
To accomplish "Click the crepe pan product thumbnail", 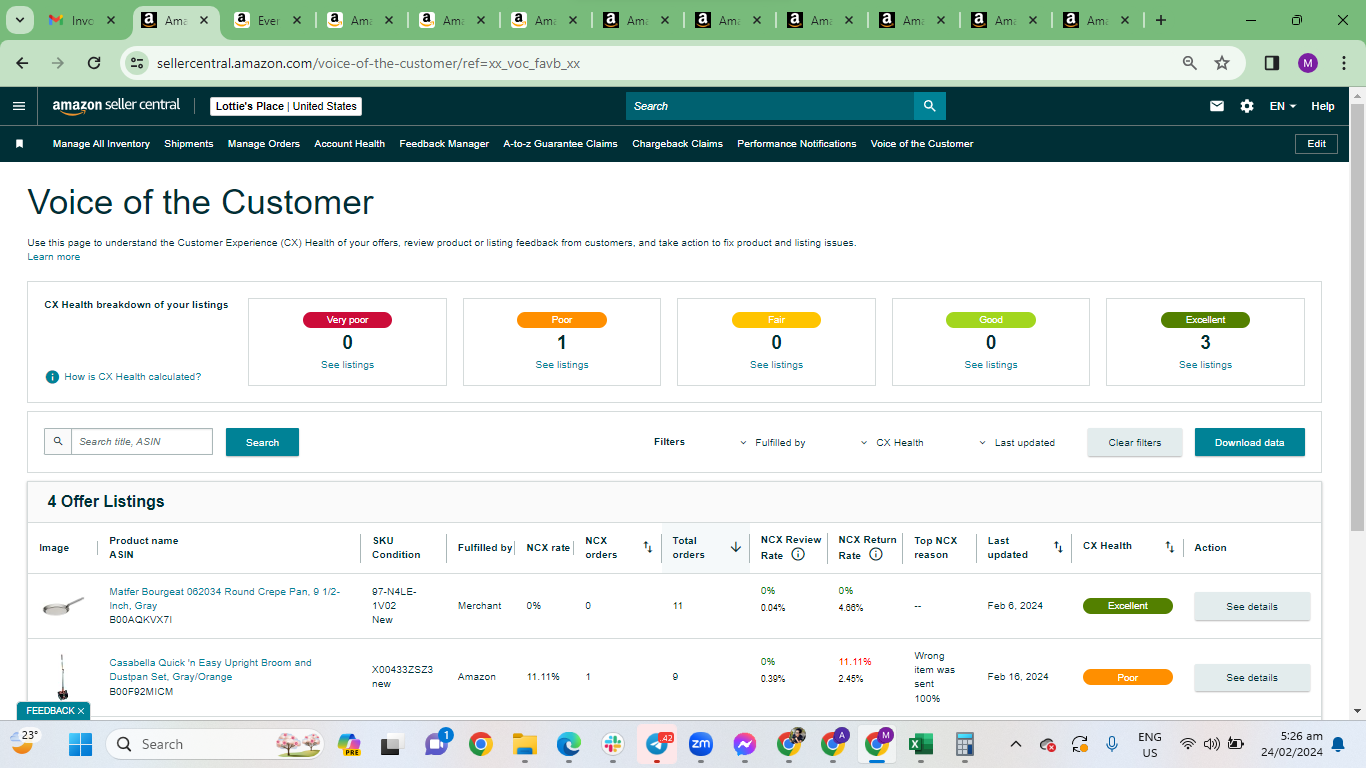I will tap(64, 606).
